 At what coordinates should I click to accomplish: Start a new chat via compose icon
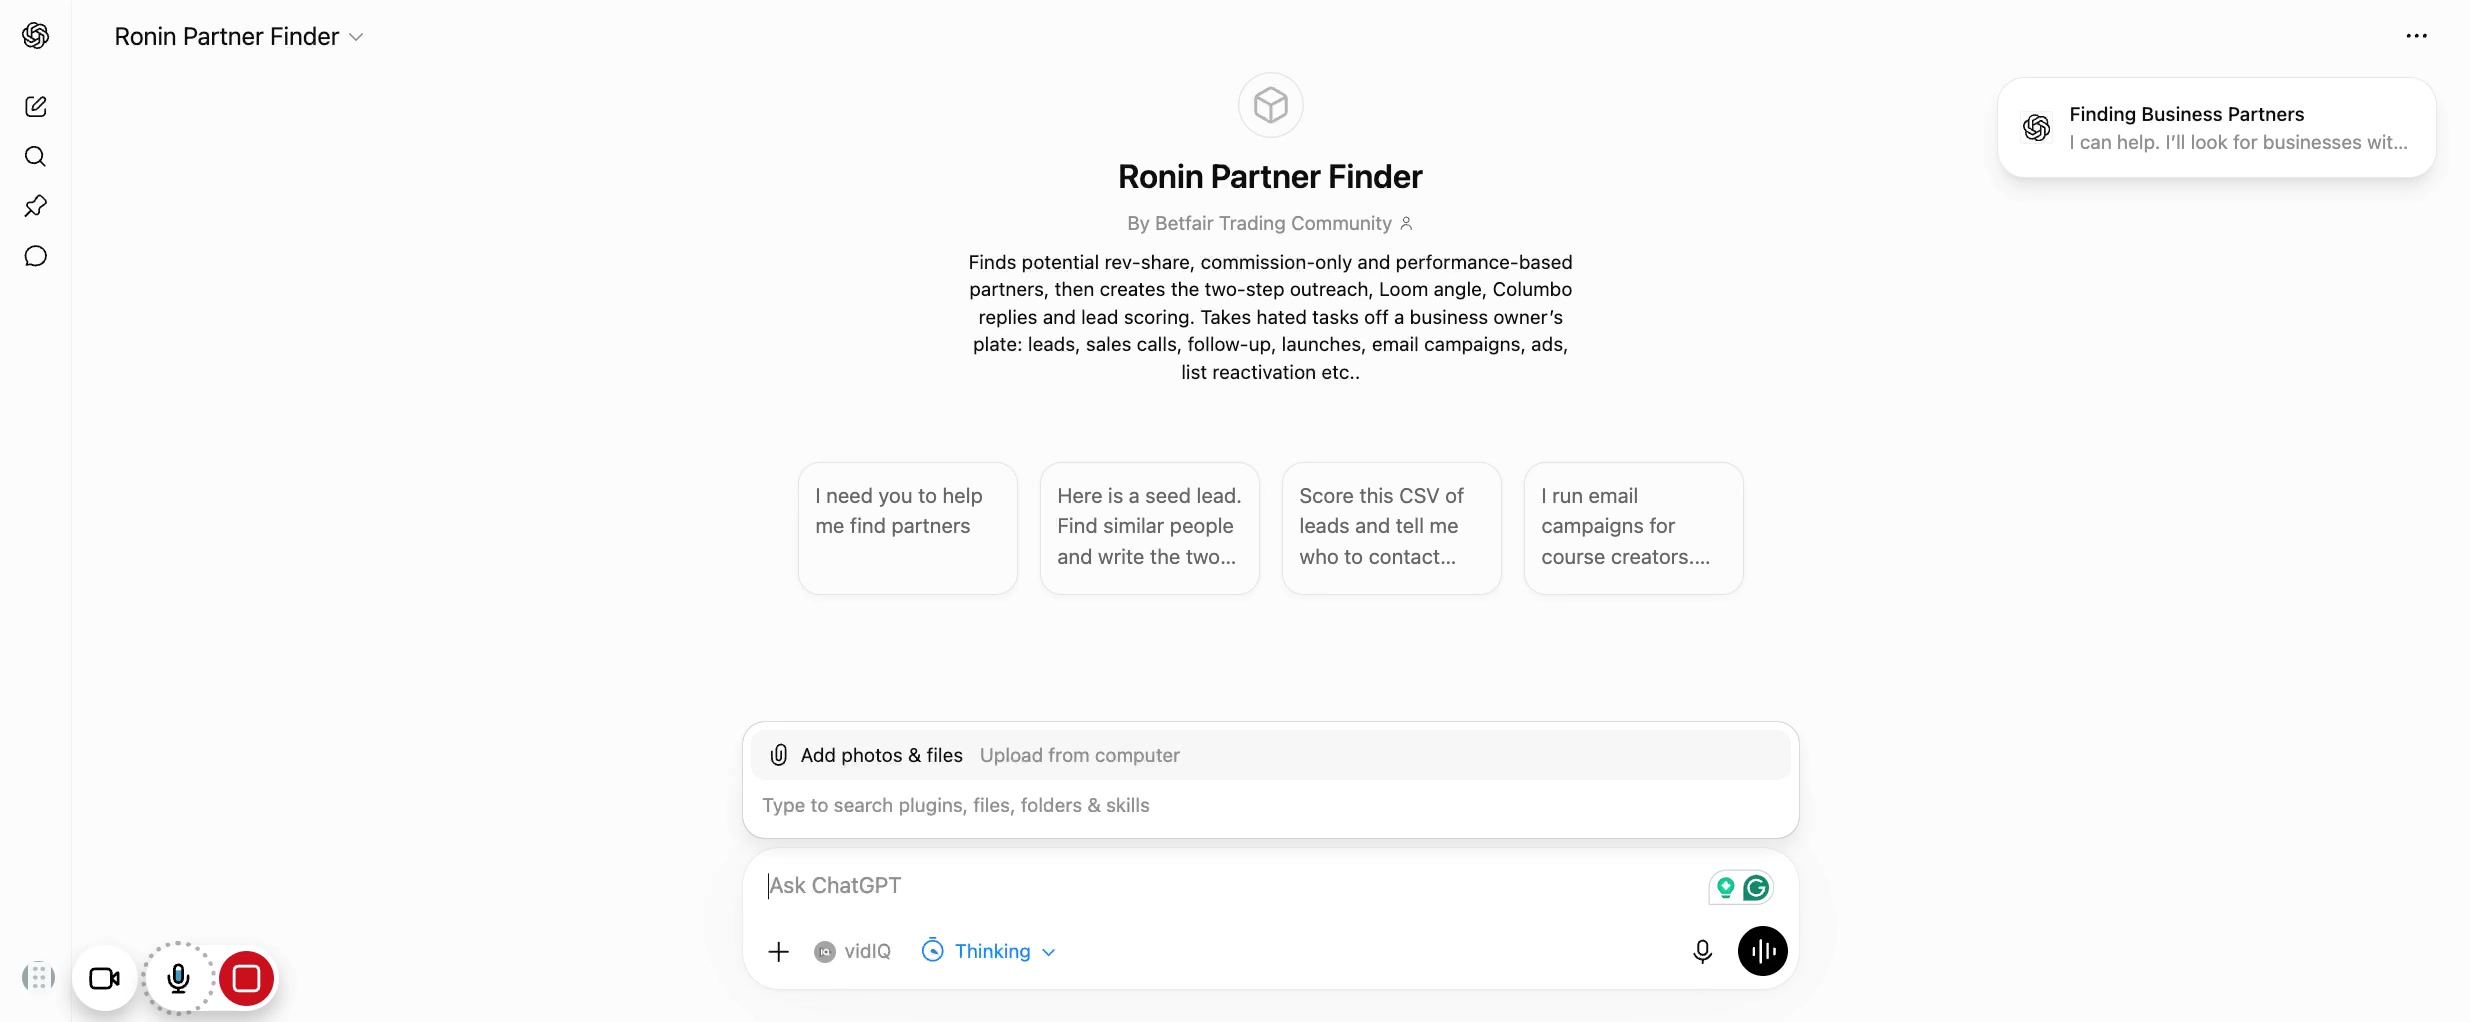36,106
